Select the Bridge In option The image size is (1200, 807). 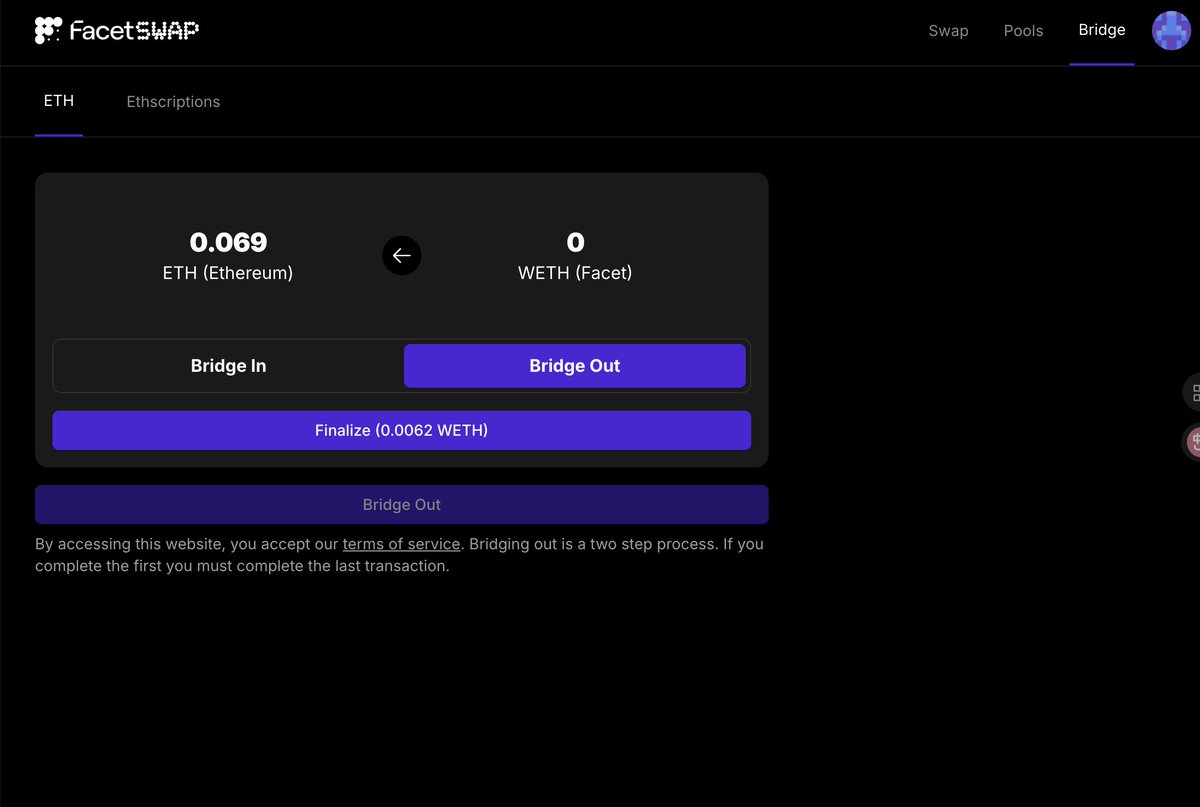(x=229, y=366)
